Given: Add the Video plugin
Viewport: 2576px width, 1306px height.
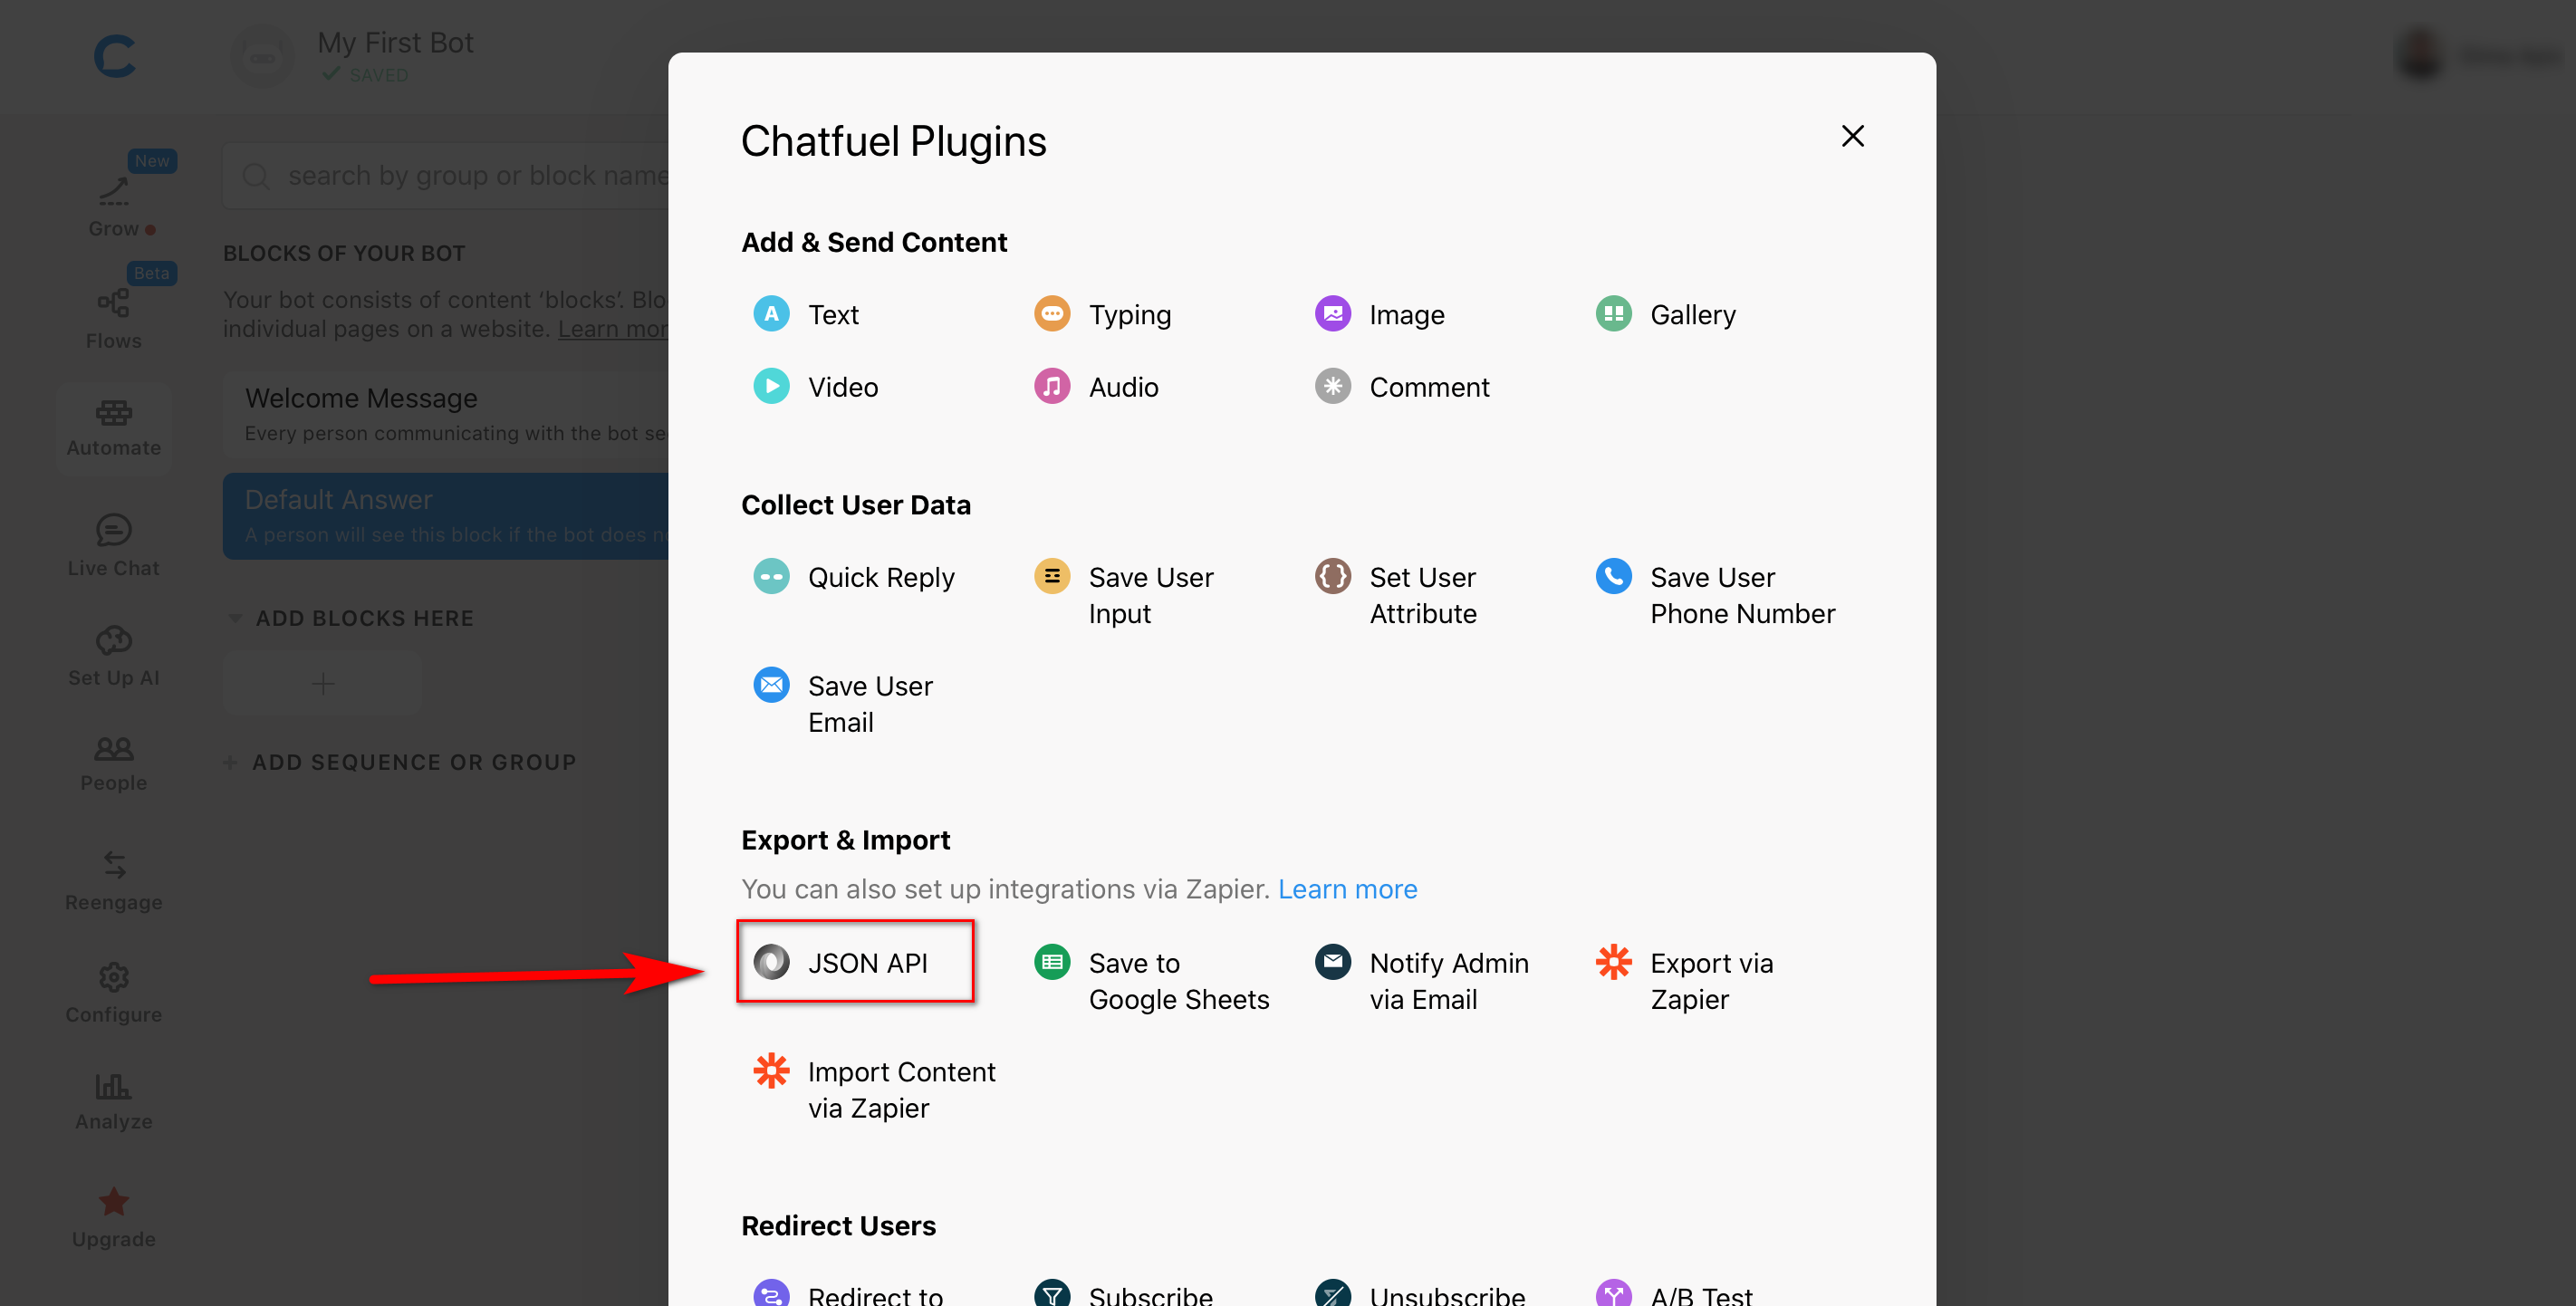Looking at the screenshot, I should pyautogui.click(x=815, y=386).
